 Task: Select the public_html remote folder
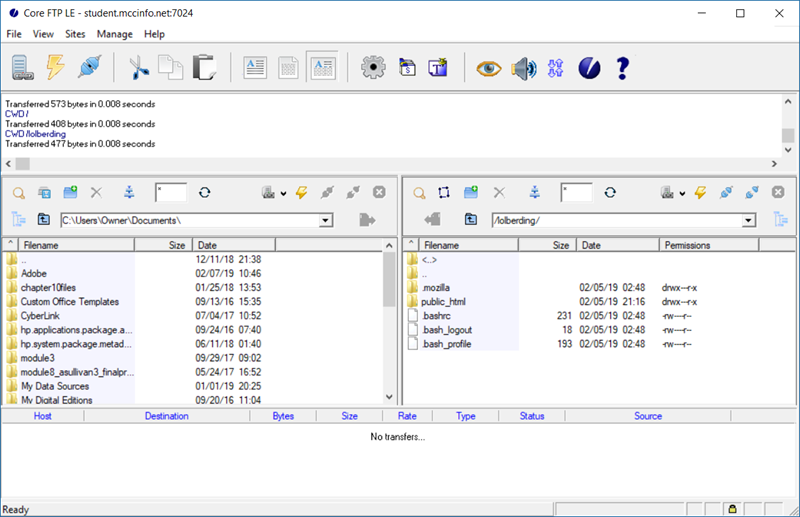[x=443, y=302]
